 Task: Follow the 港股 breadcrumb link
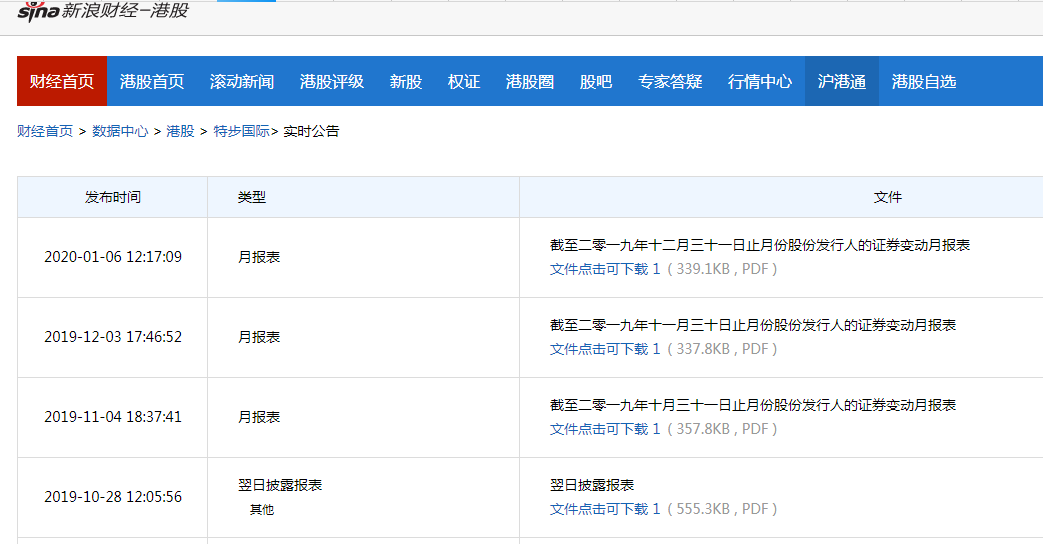click(x=180, y=131)
